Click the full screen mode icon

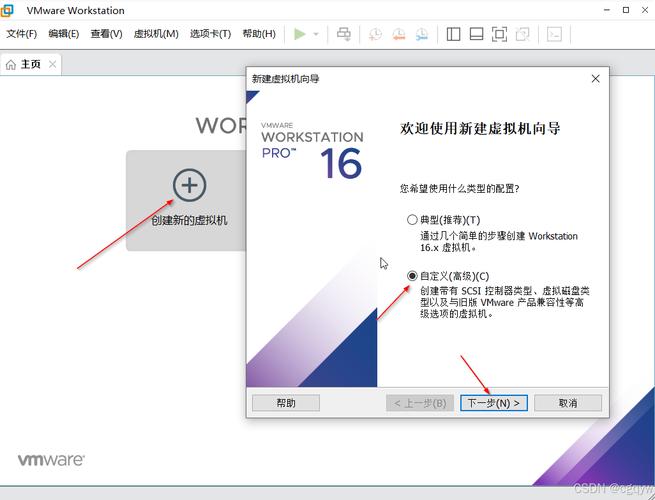499,34
